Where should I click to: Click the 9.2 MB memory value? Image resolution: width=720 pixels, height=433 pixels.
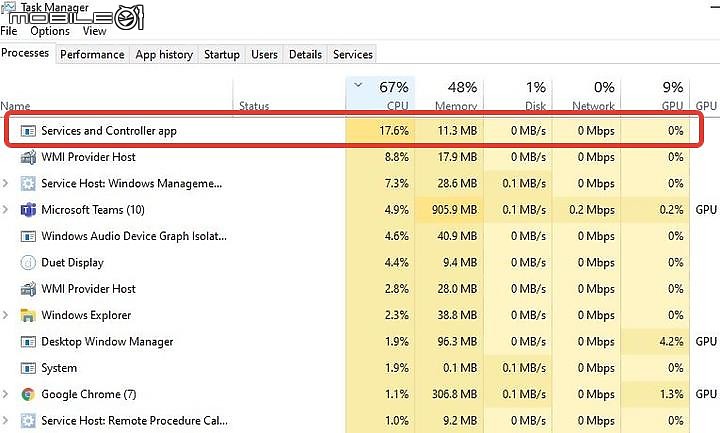(461, 421)
